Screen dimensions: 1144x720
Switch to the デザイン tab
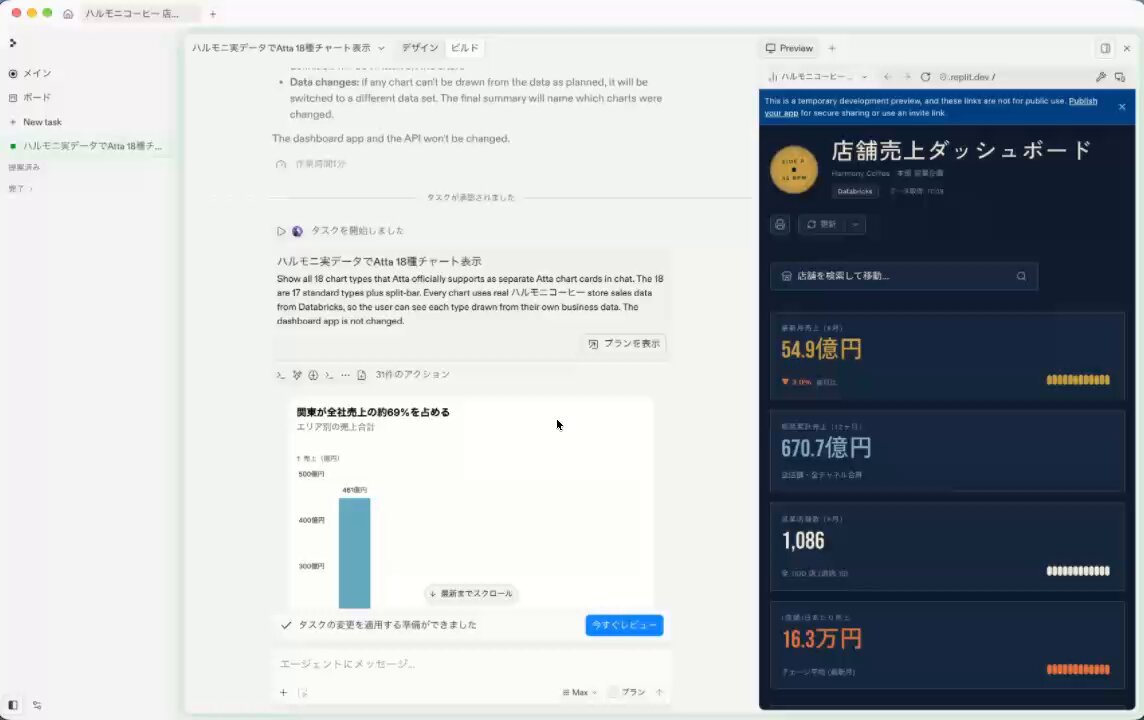pyautogui.click(x=420, y=48)
